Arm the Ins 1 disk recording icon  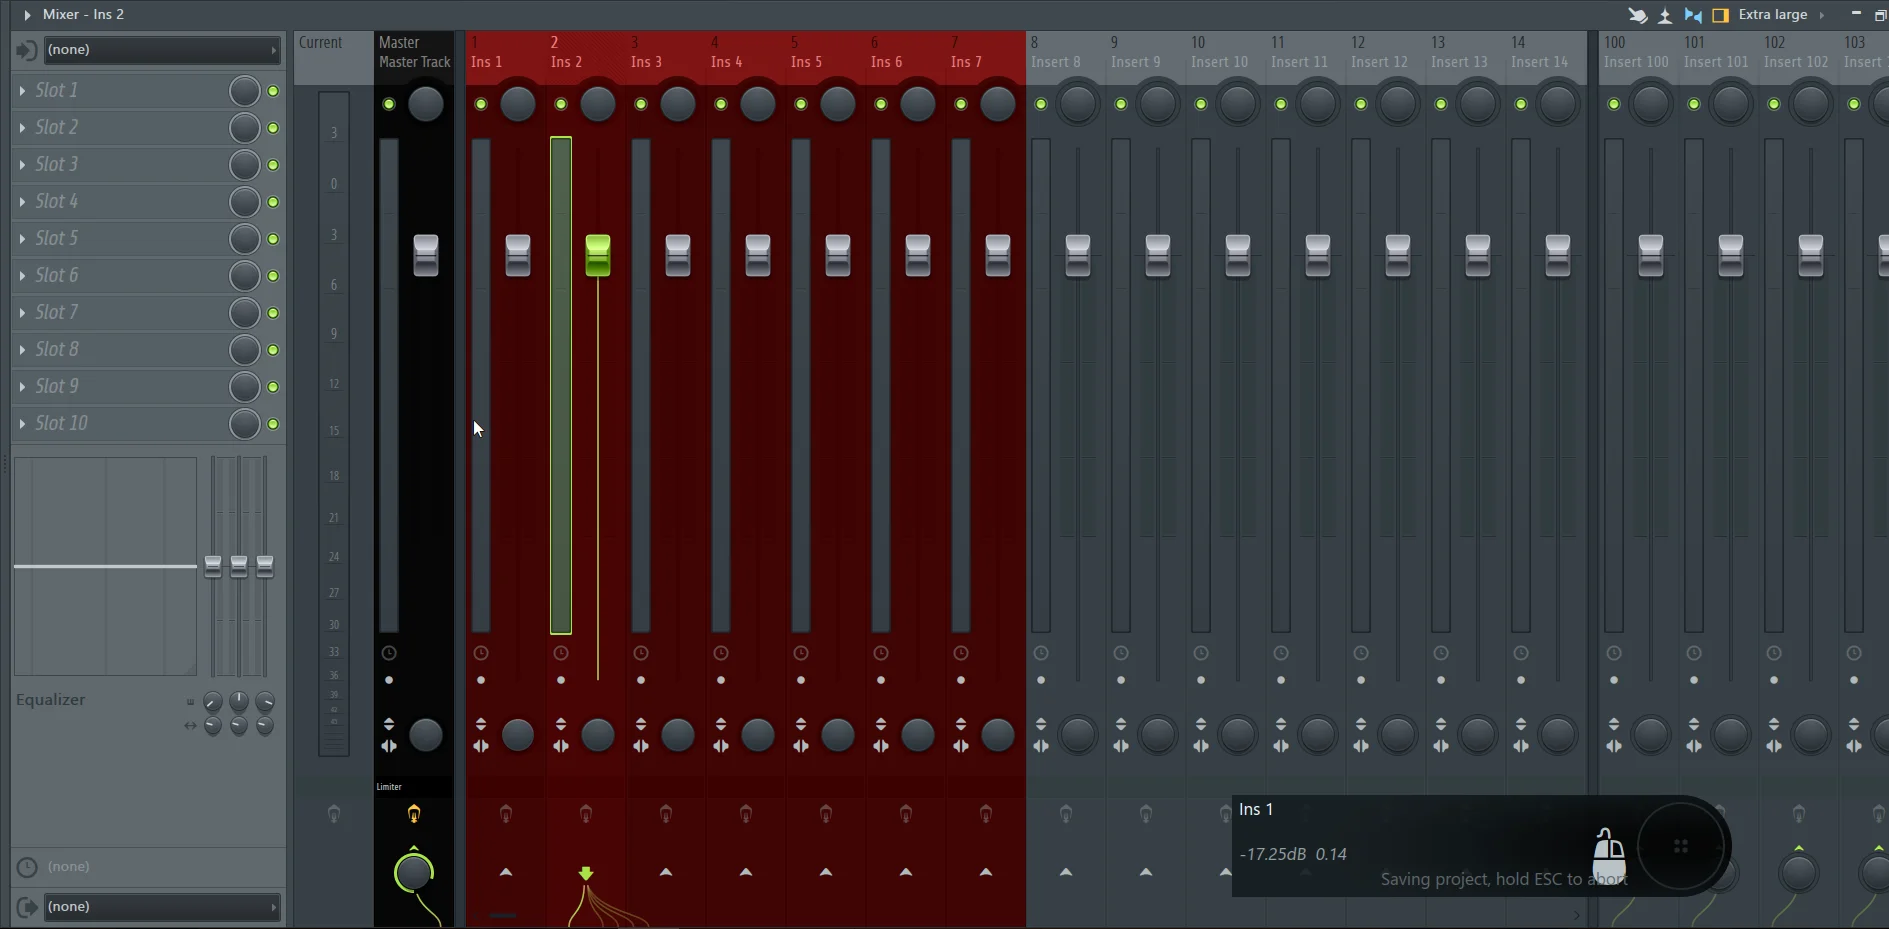tap(506, 814)
